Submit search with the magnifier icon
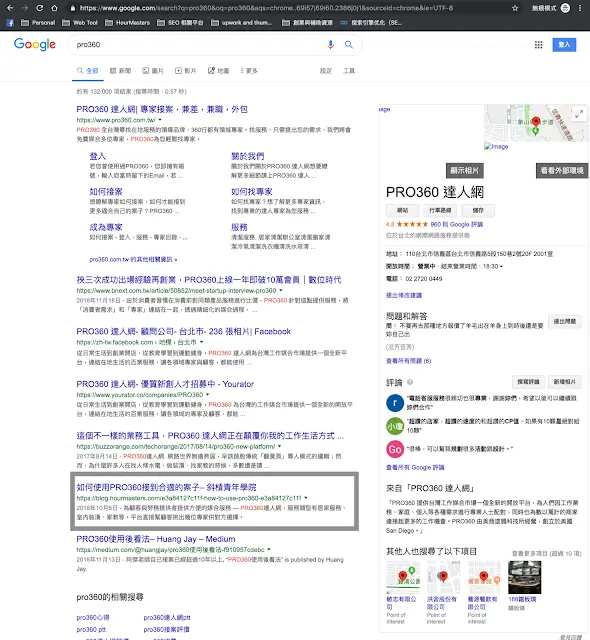The image size is (590, 640). (348, 44)
